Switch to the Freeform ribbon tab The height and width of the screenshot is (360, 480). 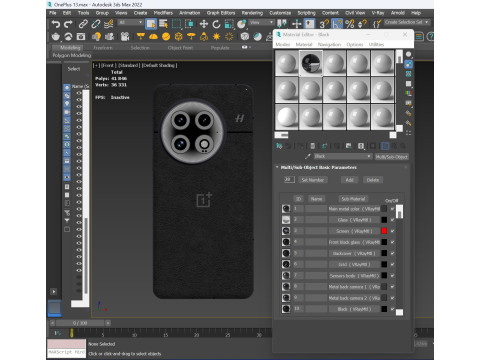click(x=103, y=48)
